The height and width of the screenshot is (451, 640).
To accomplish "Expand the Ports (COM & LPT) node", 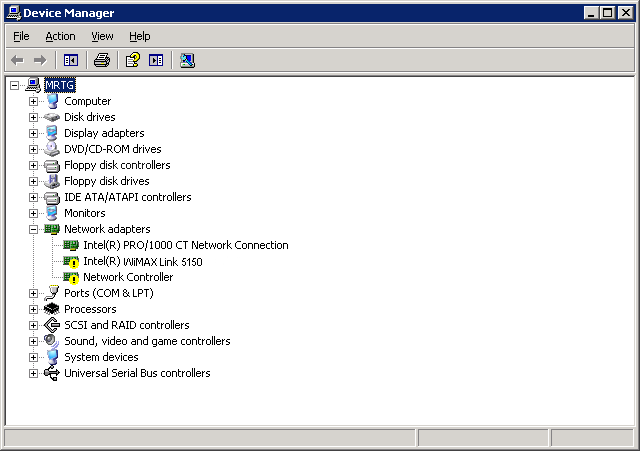I will pos(33,293).
